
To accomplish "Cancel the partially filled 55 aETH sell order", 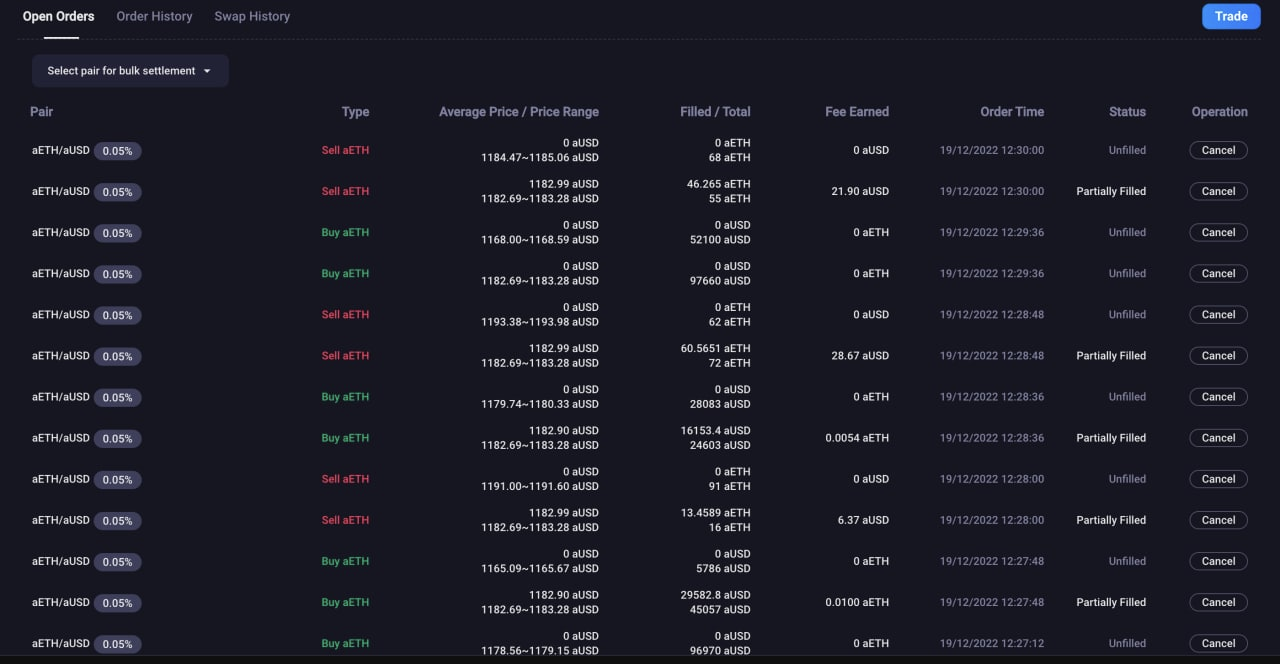I will 1218,191.
